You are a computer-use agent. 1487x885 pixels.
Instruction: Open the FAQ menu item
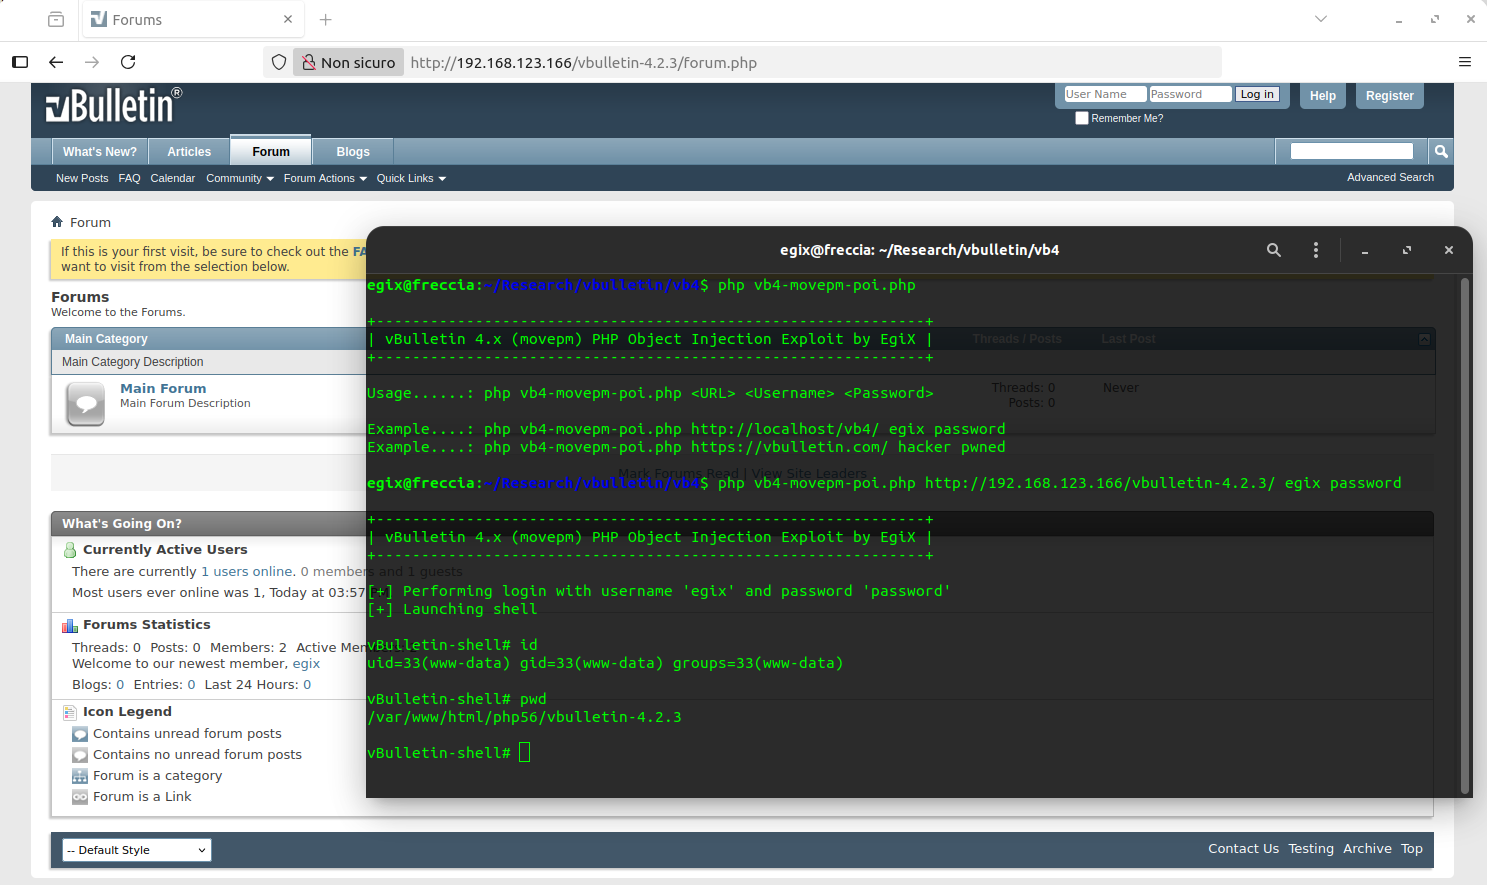tap(130, 178)
